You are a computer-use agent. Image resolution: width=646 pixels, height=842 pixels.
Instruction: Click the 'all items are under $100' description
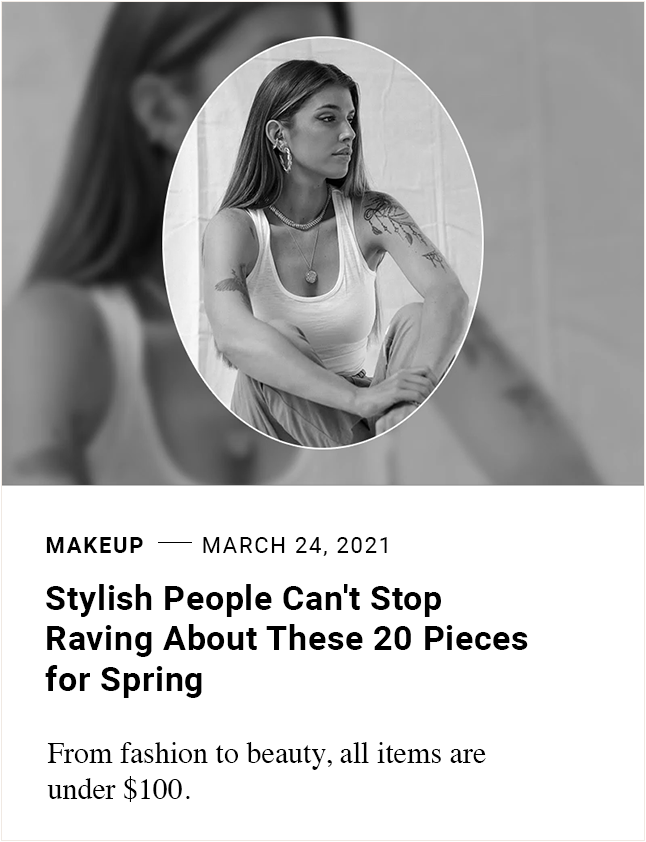[266, 771]
